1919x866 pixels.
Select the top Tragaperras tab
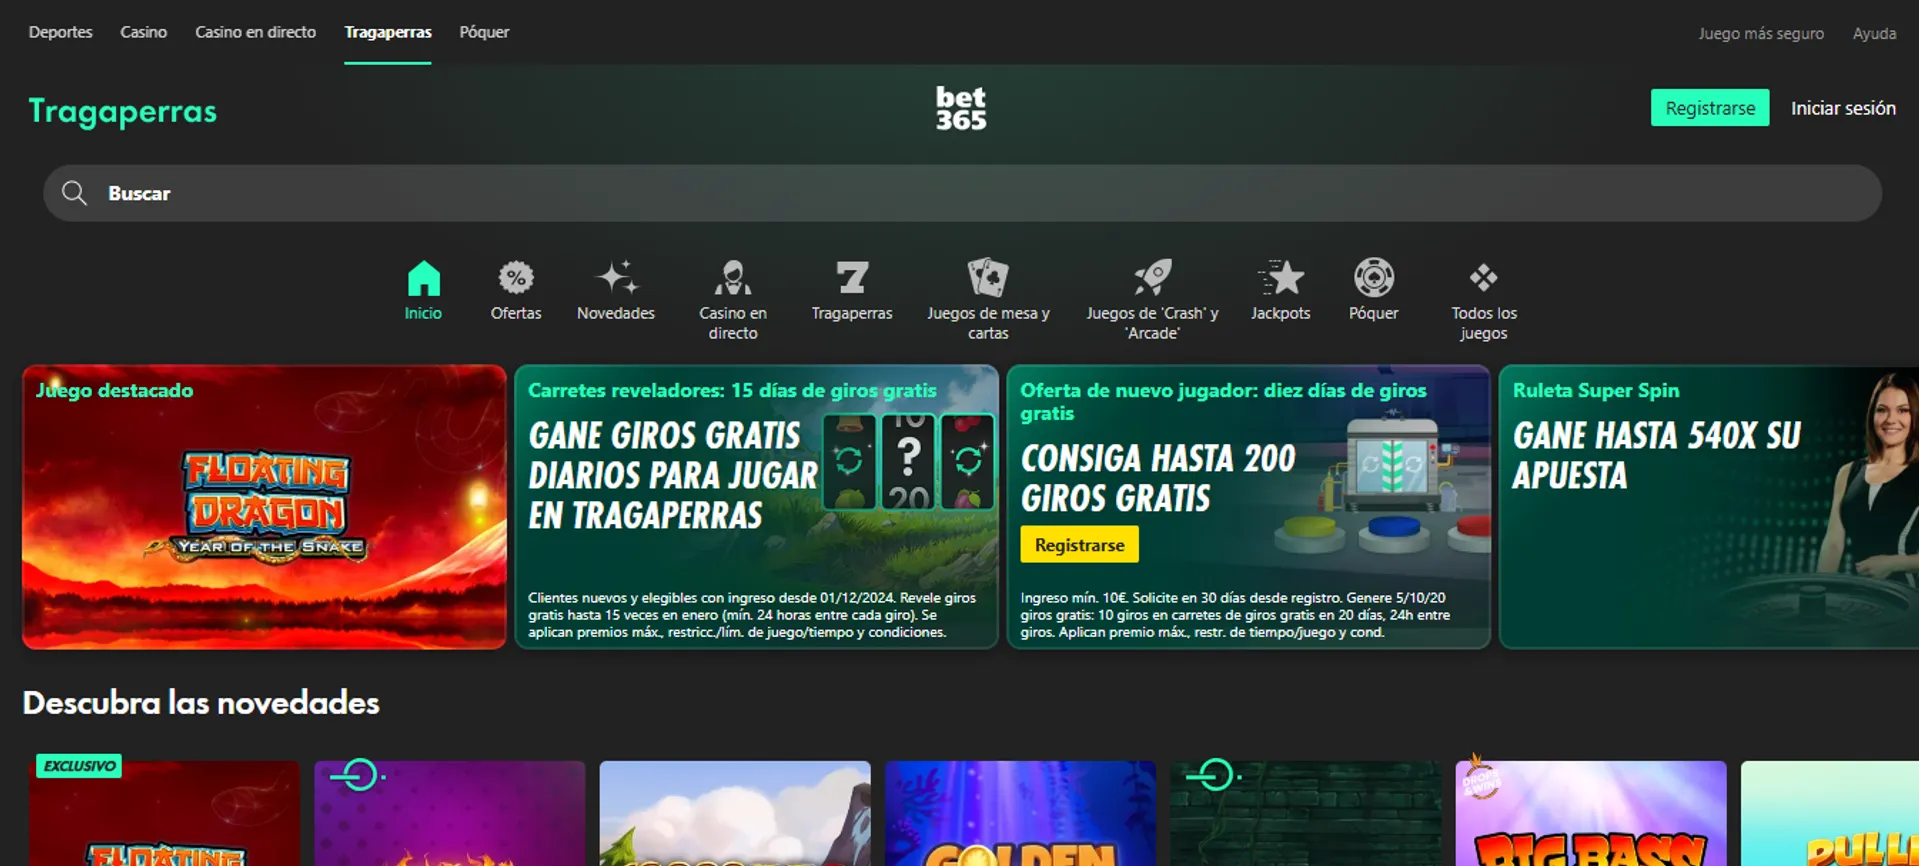(388, 32)
